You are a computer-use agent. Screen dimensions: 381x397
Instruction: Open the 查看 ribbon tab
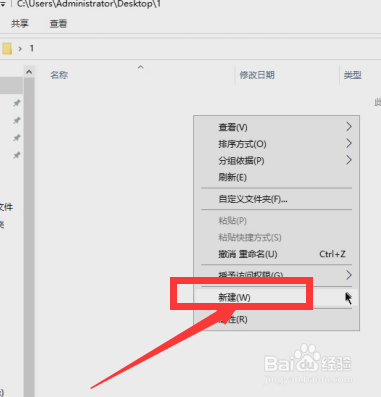(x=58, y=24)
